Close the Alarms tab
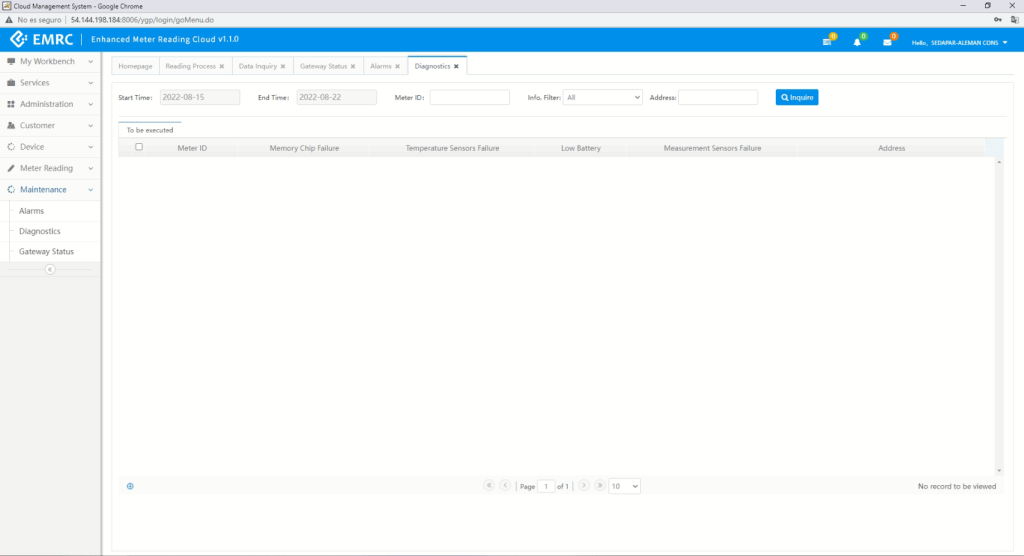This screenshot has width=1024, height=556. pos(397,67)
